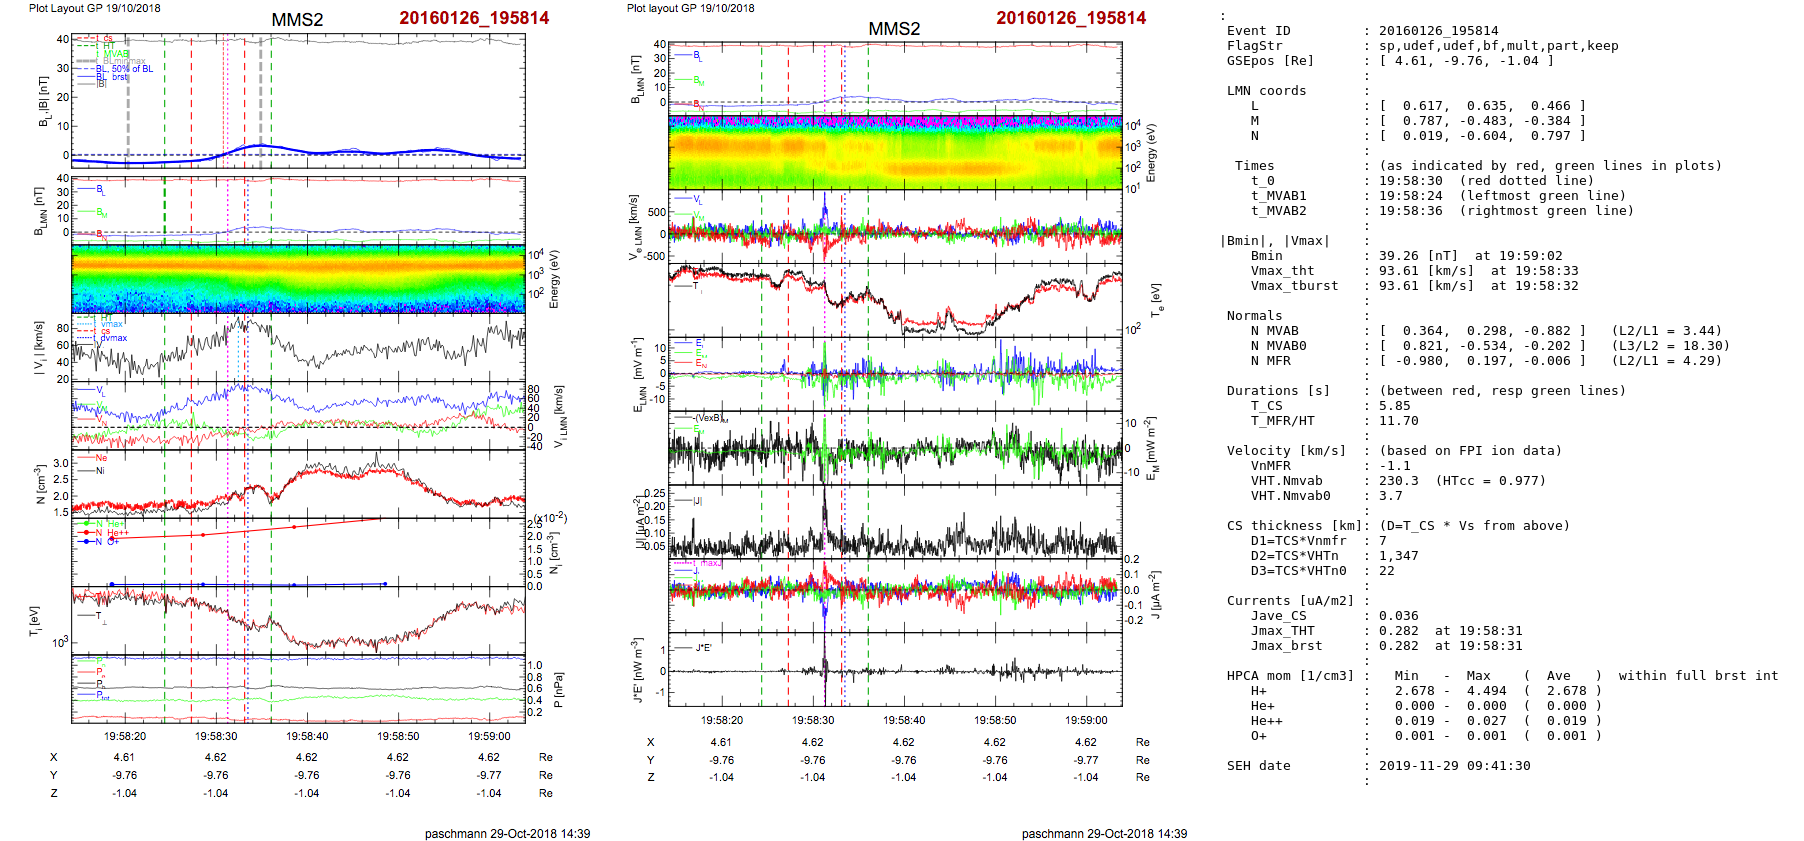Click the N MVAB0 normals row

pyautogui.click(x=1278, y=346)
